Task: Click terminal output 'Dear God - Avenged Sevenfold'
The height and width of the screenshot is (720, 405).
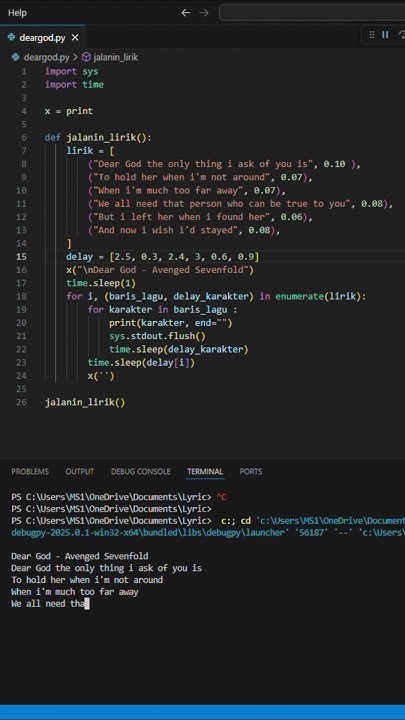Action: (x=79, y=557)
